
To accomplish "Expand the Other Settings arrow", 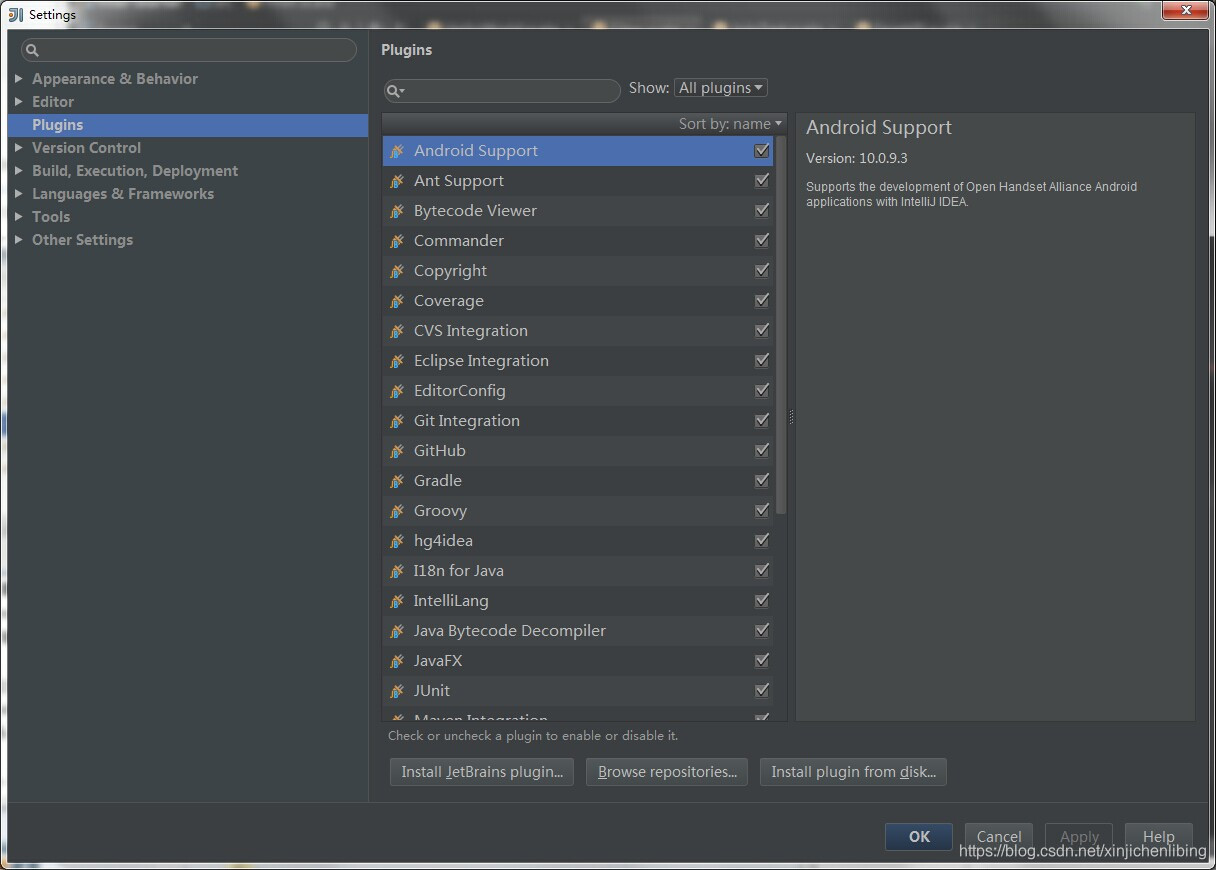I will coord(19,239).
